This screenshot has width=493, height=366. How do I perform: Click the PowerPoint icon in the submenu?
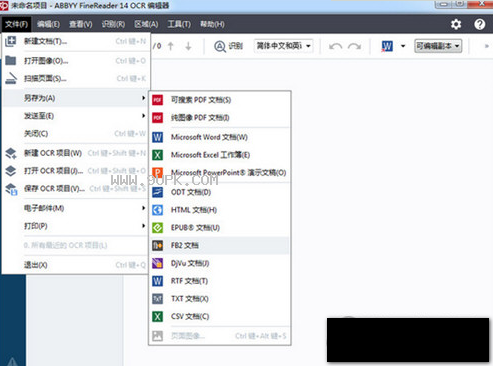[x=157, y=172]
